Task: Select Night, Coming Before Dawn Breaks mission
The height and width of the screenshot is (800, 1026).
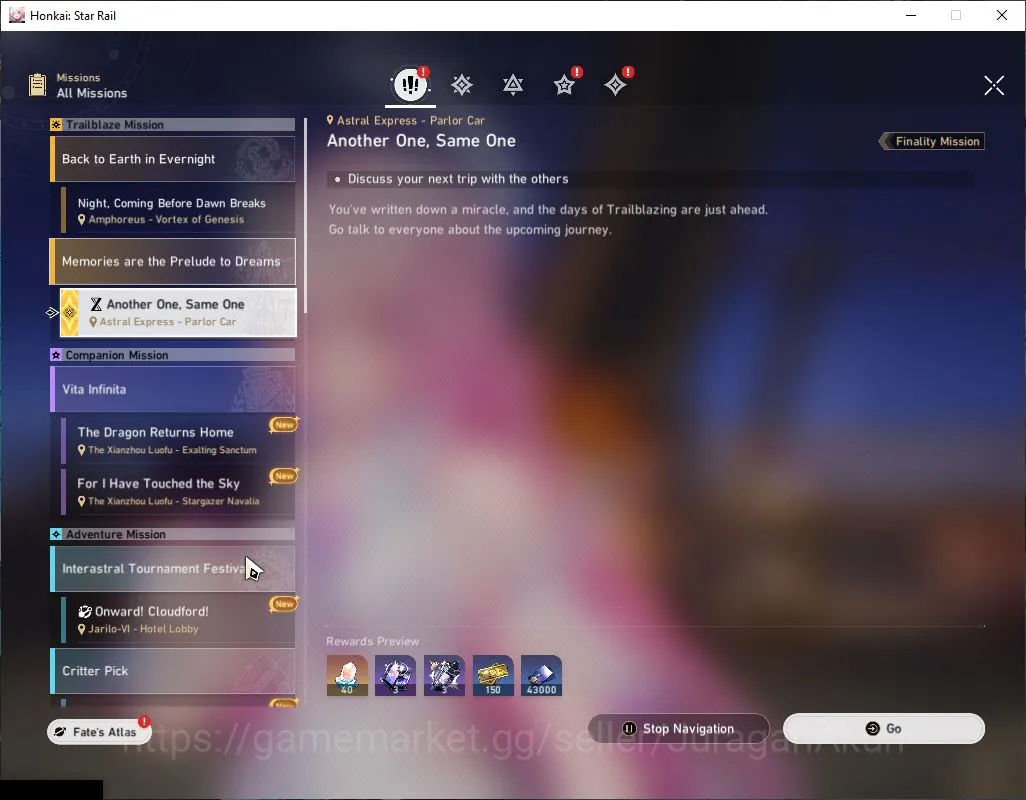Action: 178,211
